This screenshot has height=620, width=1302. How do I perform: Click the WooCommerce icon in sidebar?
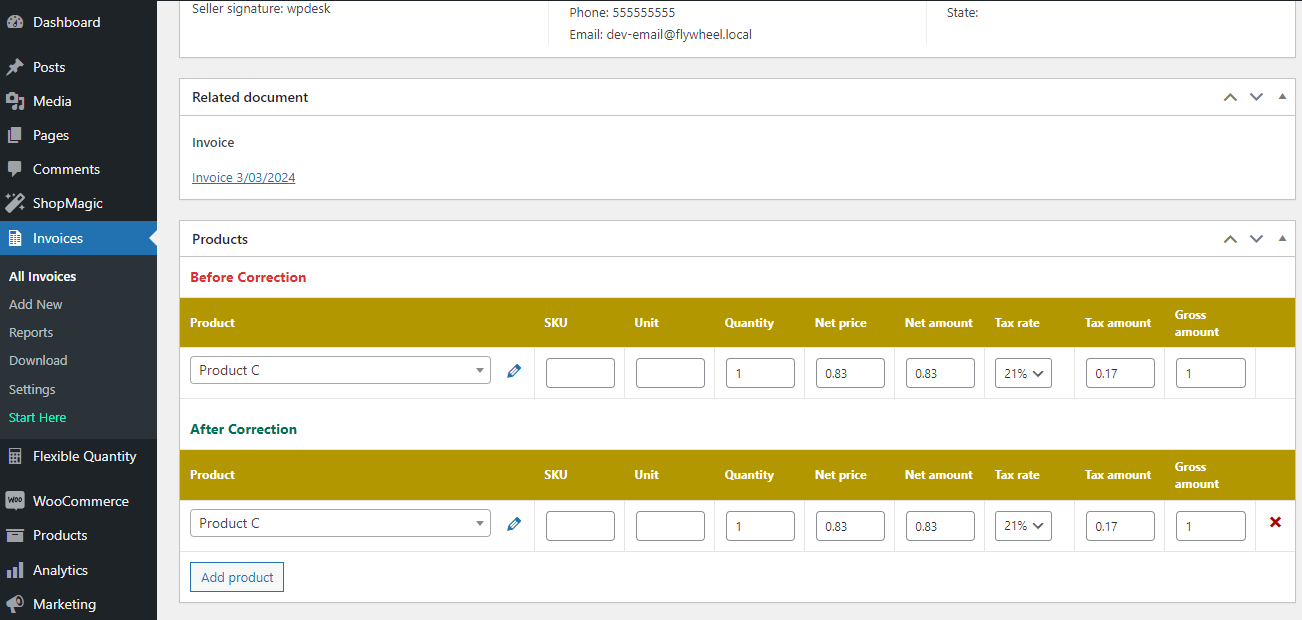pyautogui.click(x=15, y=501)
